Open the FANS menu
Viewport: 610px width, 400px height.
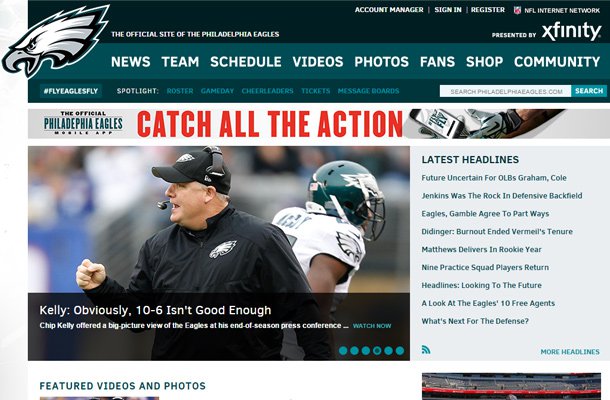pyautogui.click(x=437, y=61)
